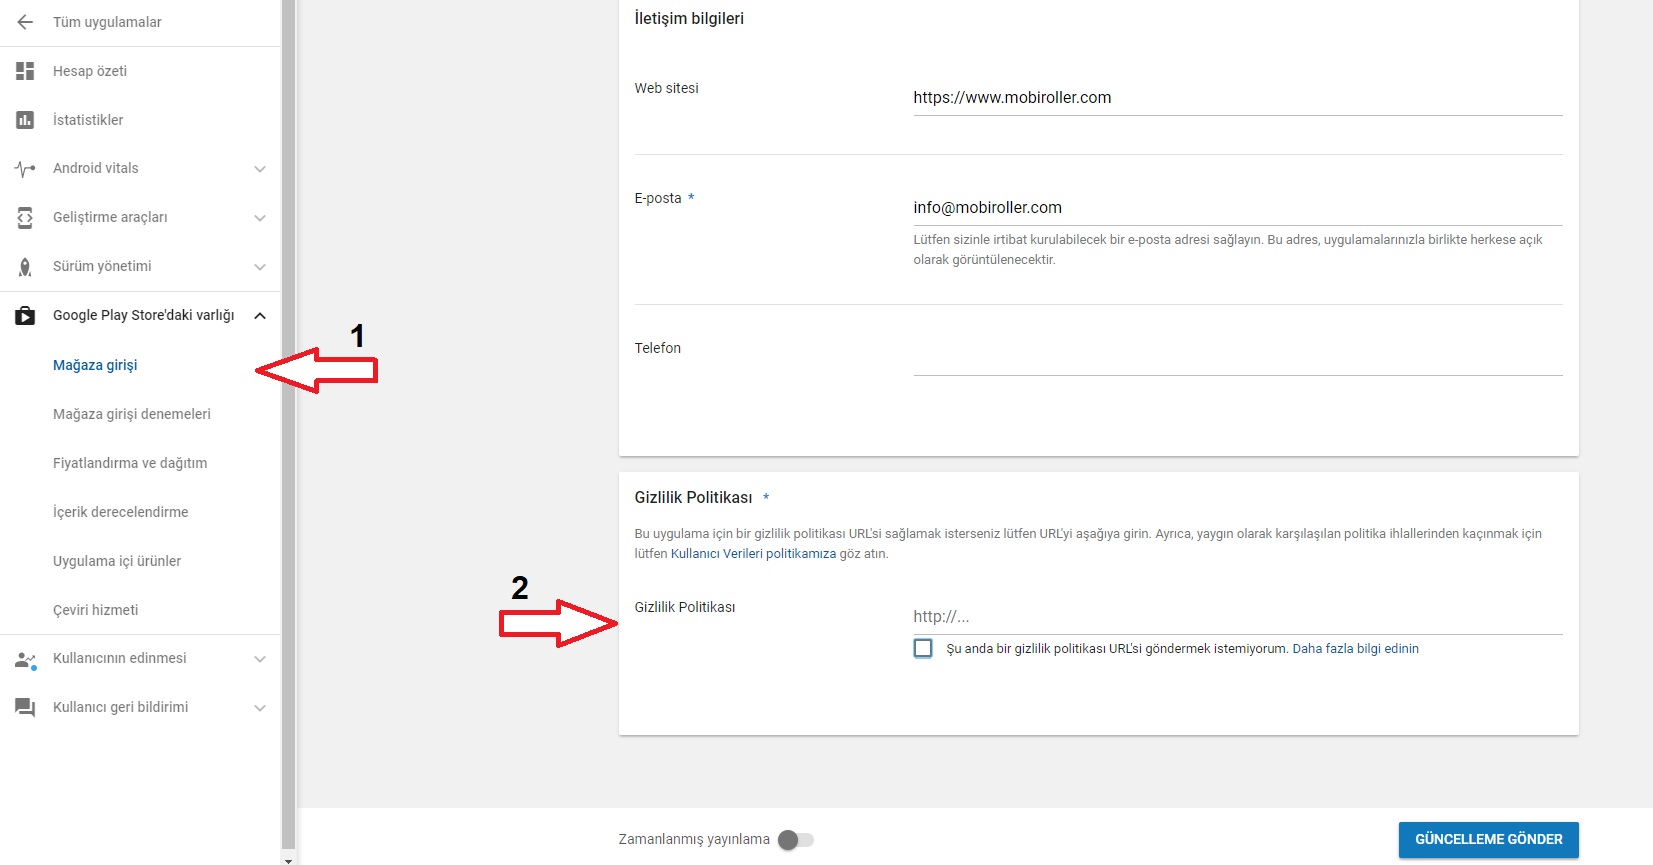Click the Kullanıcının edinmesi people icon
Screen dimensions: 1653x865
click(x=25, y=659)
